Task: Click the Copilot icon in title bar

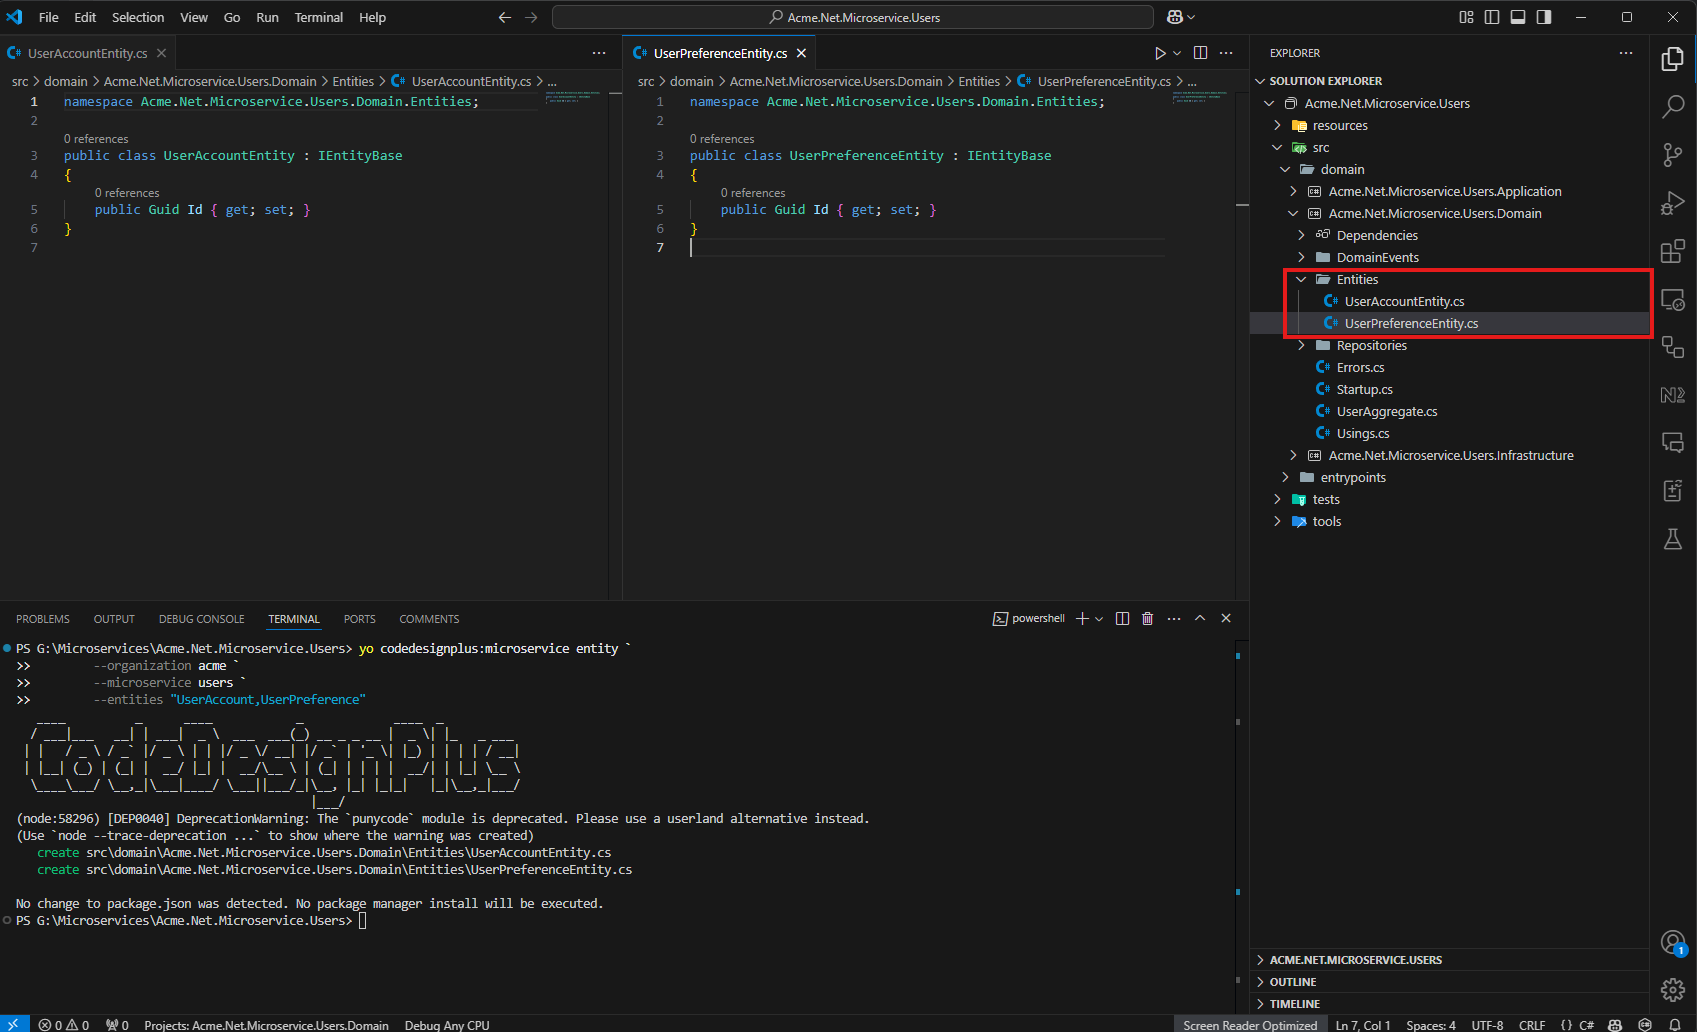Action: click(x=1175, y=17)
